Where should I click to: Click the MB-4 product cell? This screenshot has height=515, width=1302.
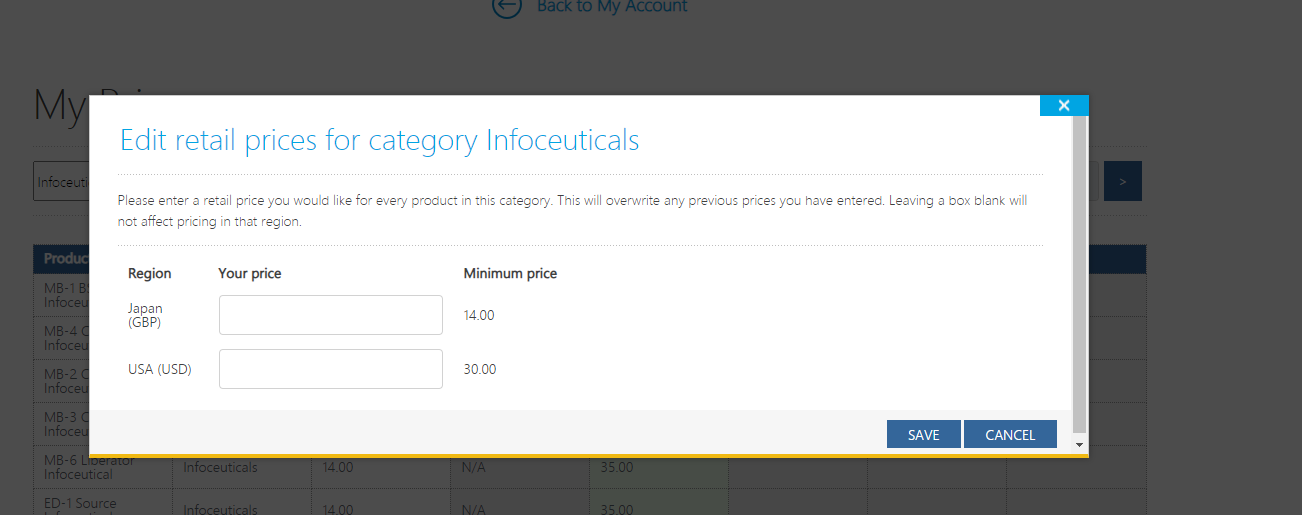point(62,338)
